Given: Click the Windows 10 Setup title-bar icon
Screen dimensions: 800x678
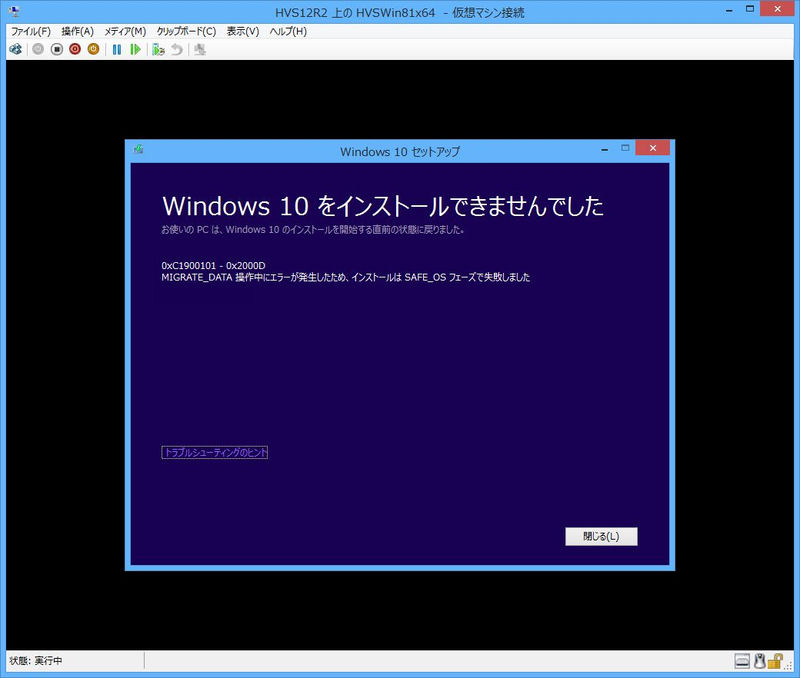Looking at the screenshot, I should (x=138, y=149).
